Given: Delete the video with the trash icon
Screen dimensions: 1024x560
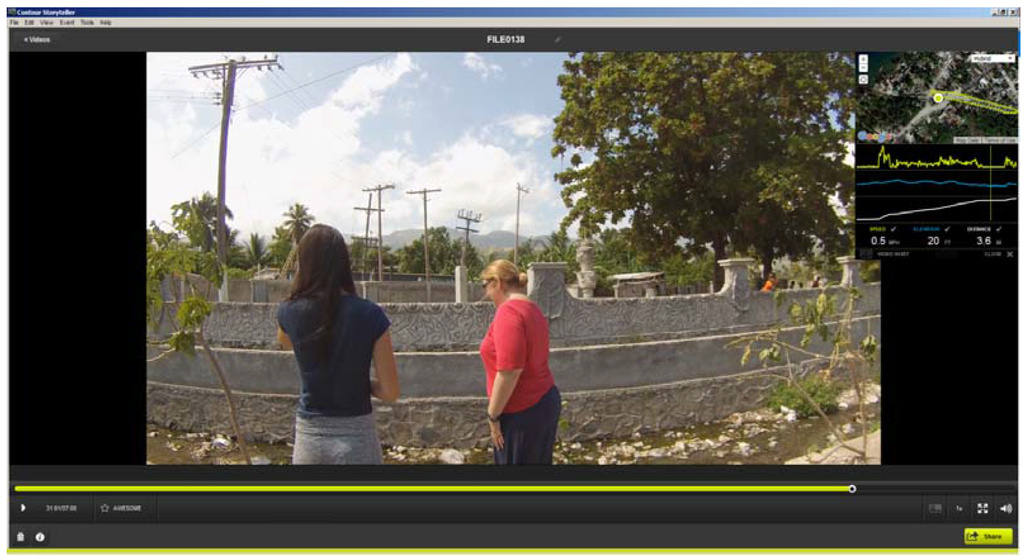Looking at the screenshot, I should click(x=20, y=537).
